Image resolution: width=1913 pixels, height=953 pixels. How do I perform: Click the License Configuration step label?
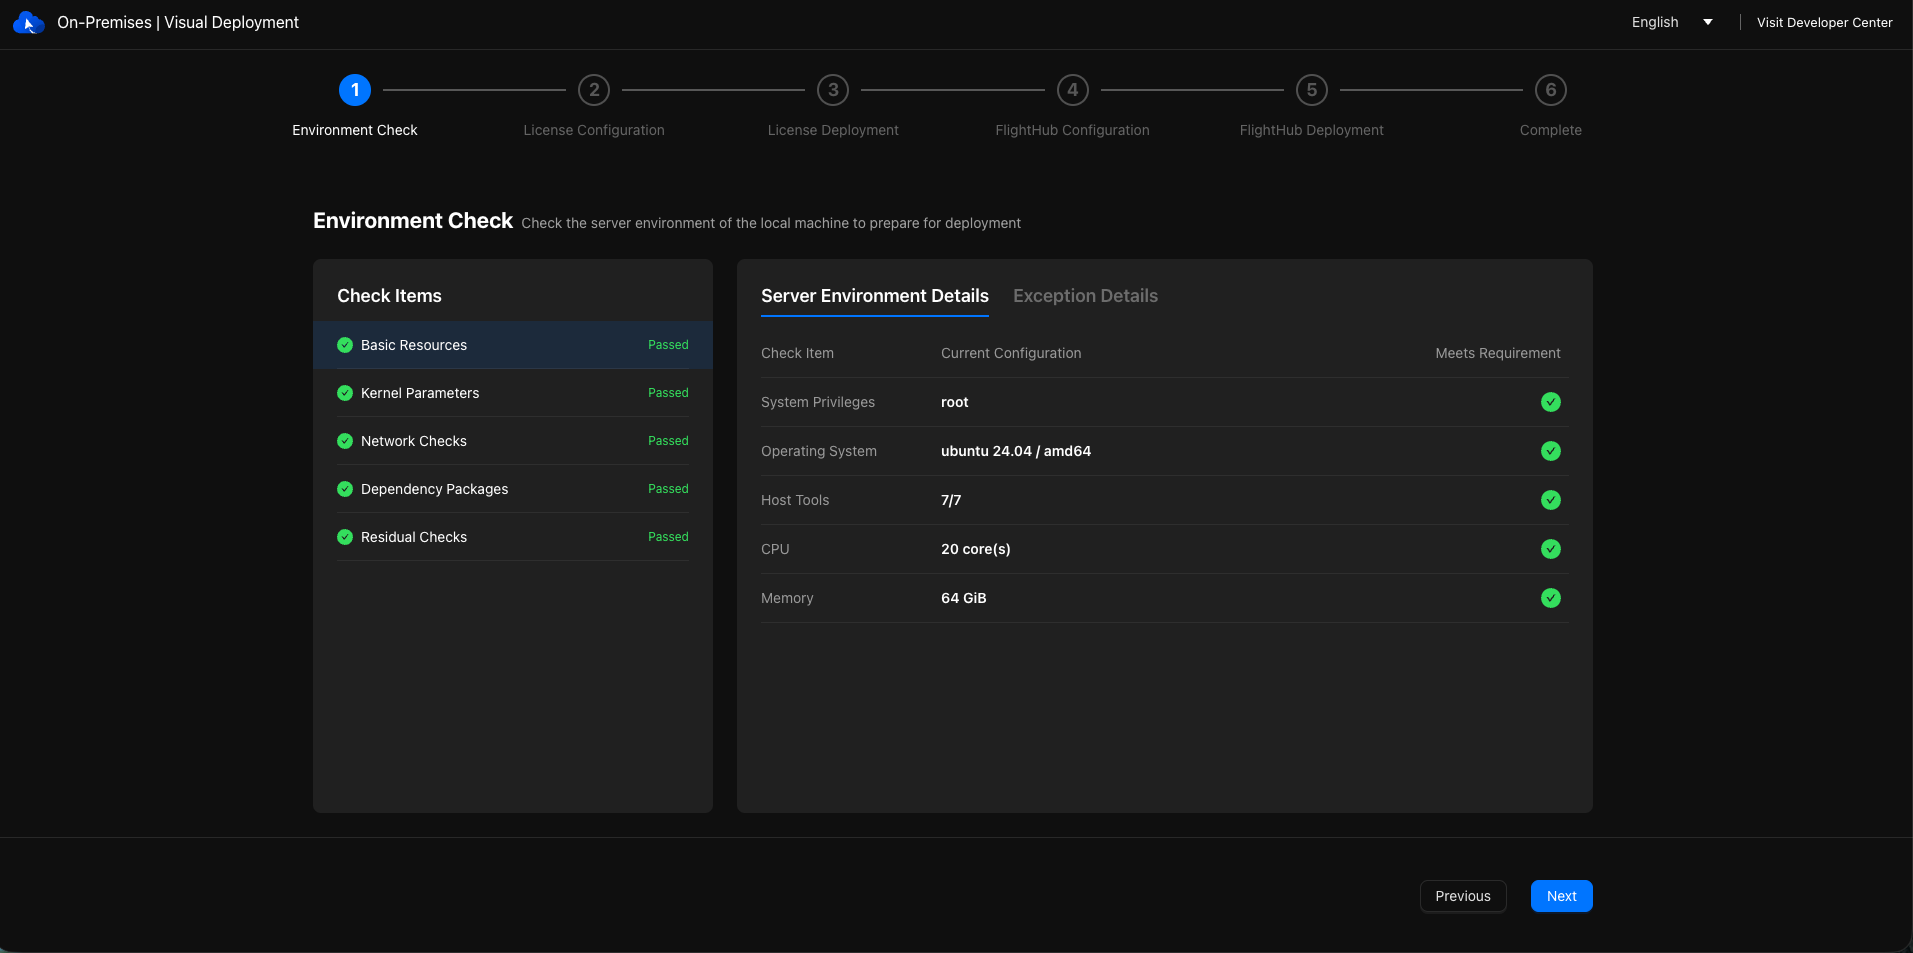(594, 130)
